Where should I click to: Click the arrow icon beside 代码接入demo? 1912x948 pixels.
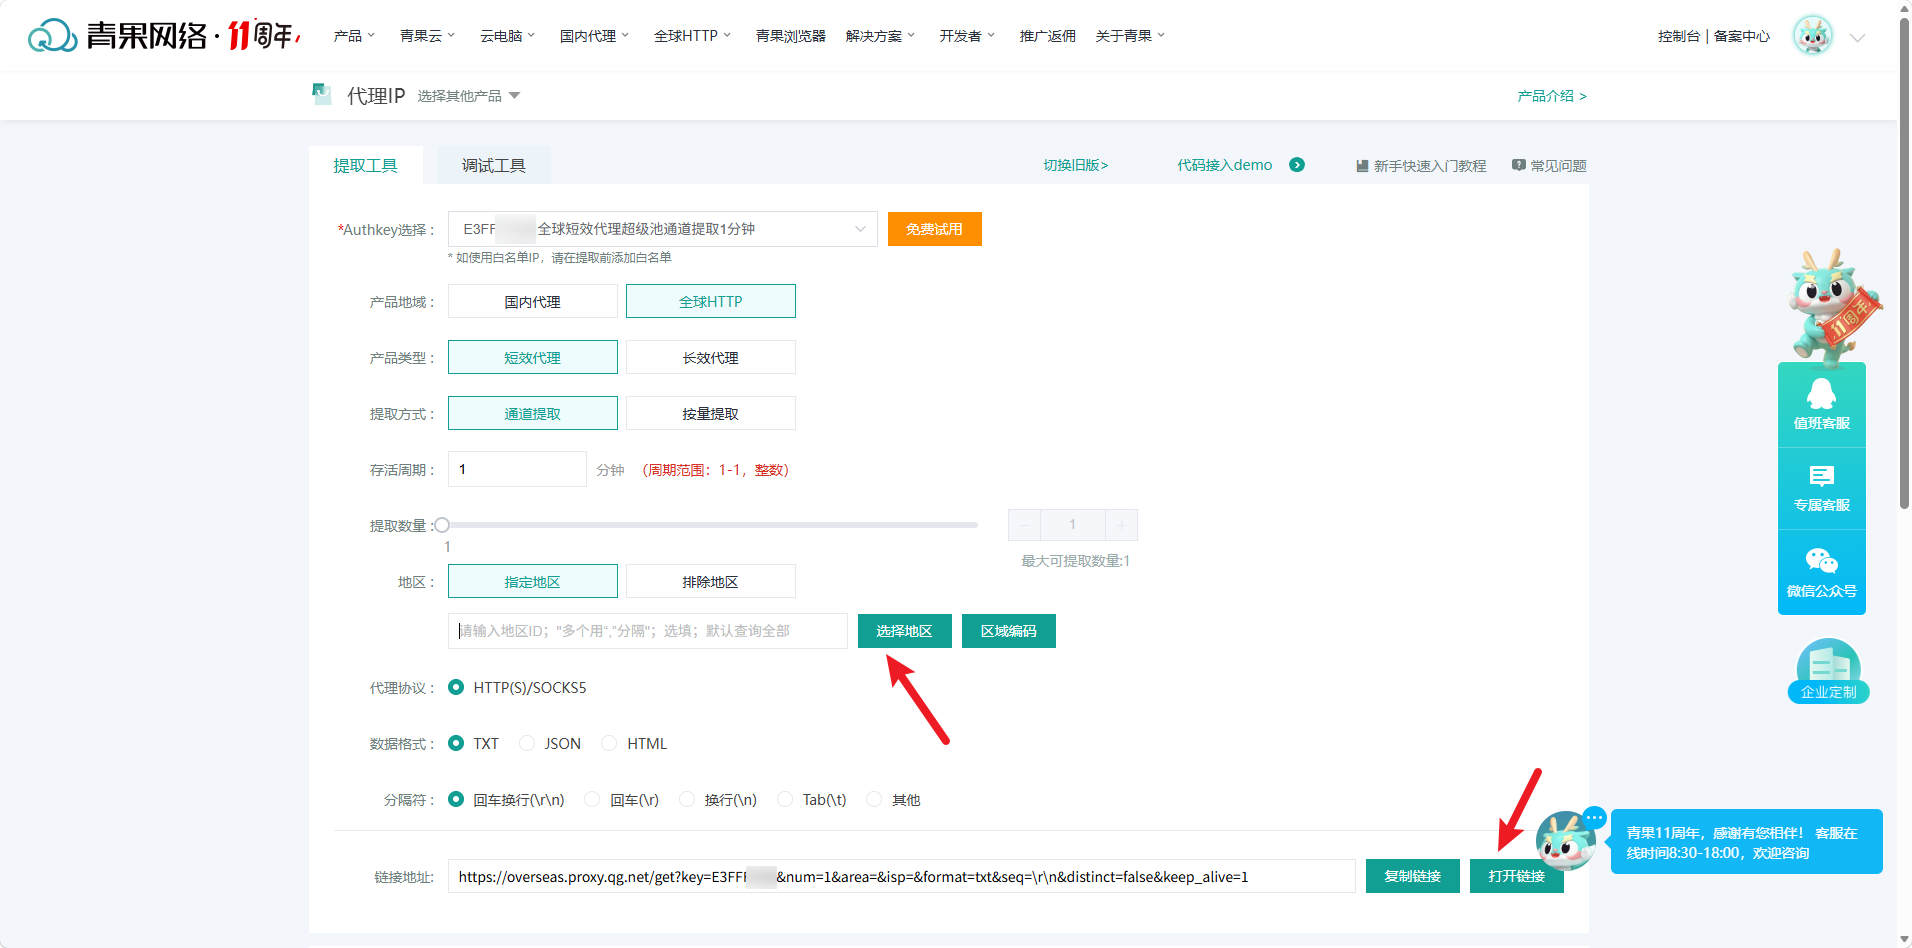pyautogui.click(x=1297, y=165)
